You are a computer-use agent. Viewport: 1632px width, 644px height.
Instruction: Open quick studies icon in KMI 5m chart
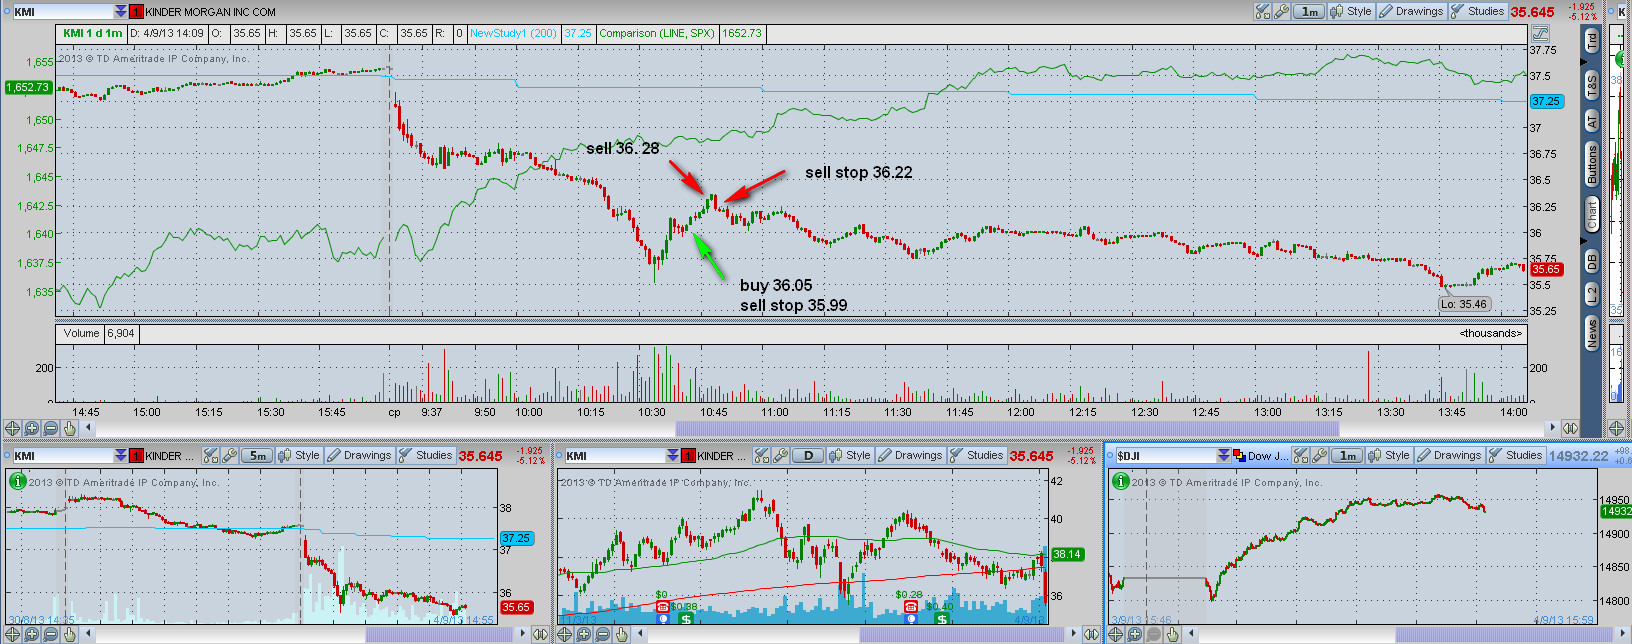[x=211, y=455]
